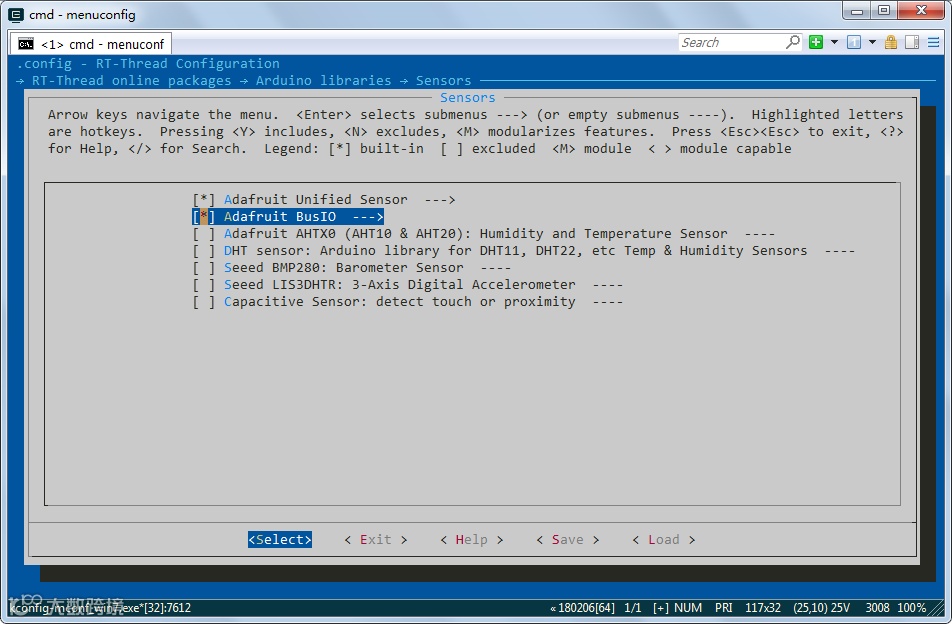This screenshot has width=952, height=624.
Task: Open Adafruit Unified Sensor submenu arrow
Action: click(x=440, y=200)
